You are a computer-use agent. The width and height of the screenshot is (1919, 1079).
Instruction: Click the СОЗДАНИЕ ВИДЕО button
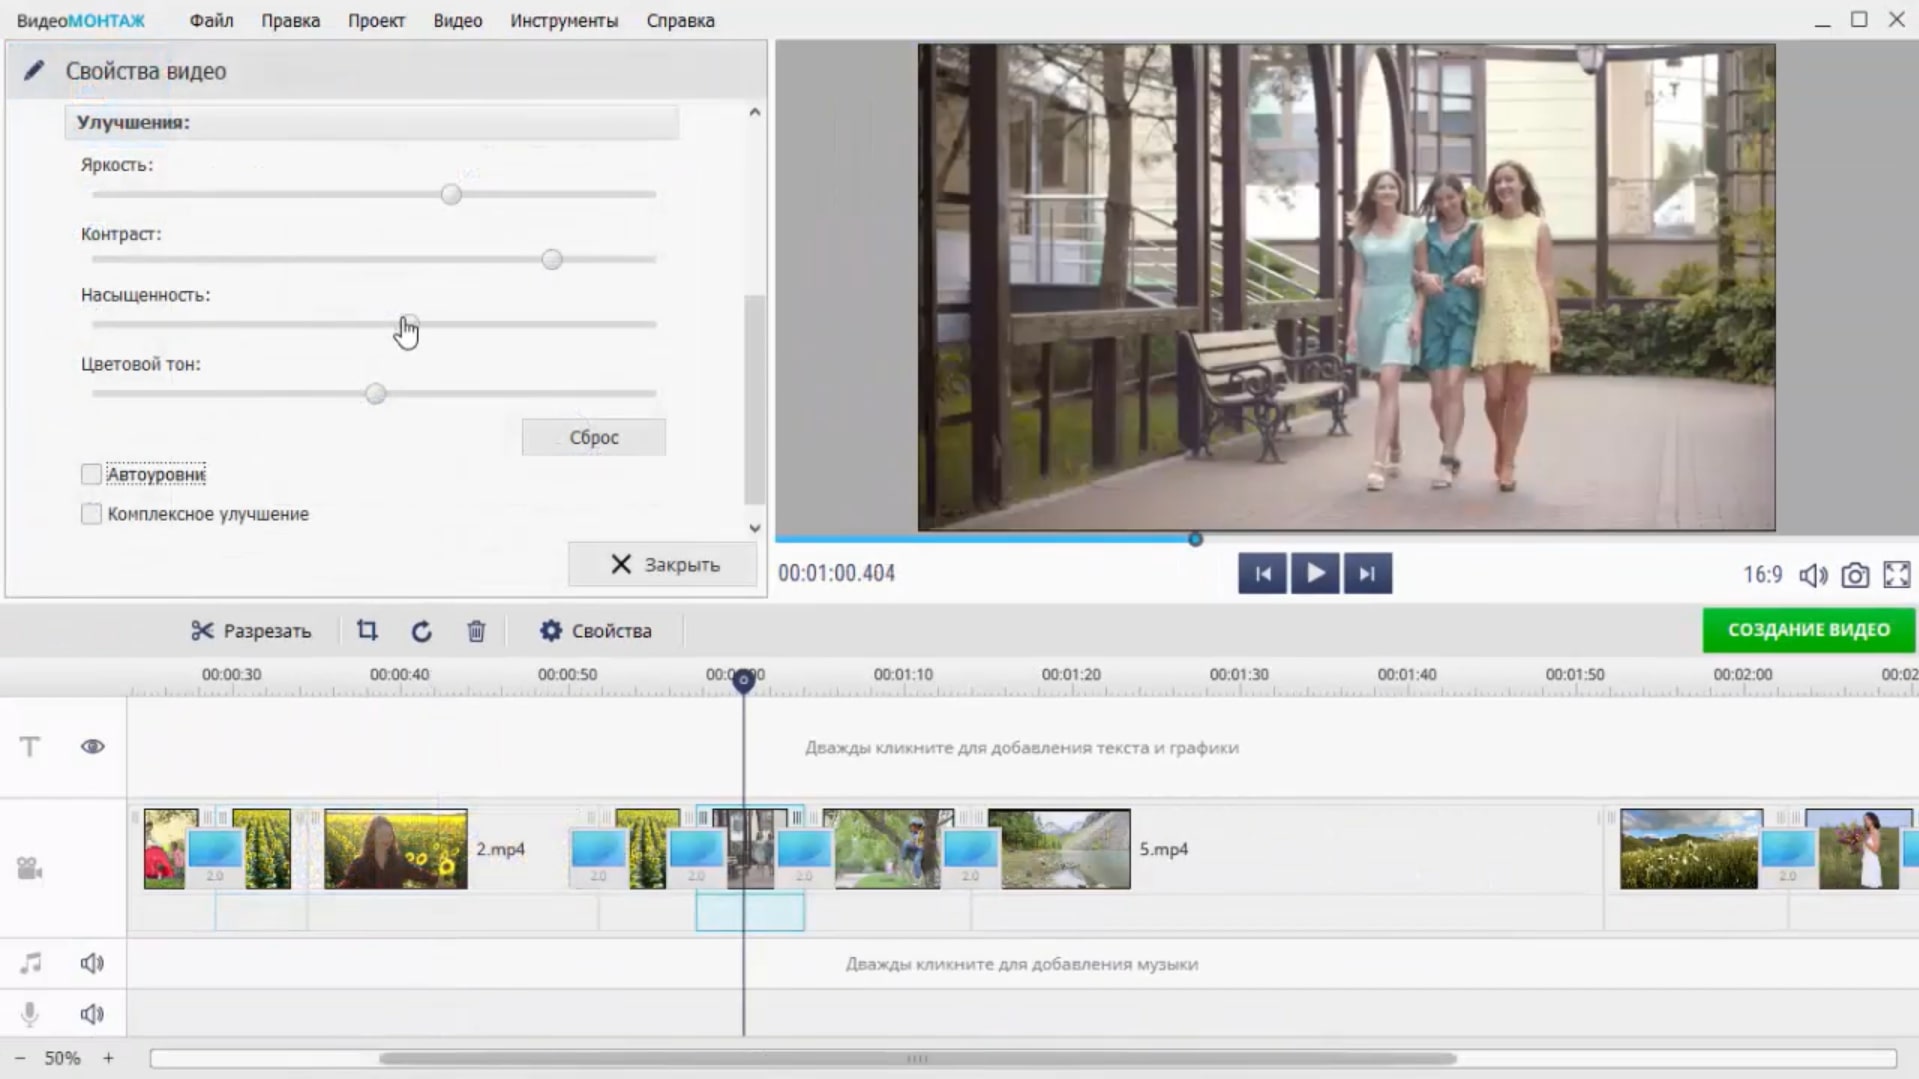click(x=1808, y=630)
